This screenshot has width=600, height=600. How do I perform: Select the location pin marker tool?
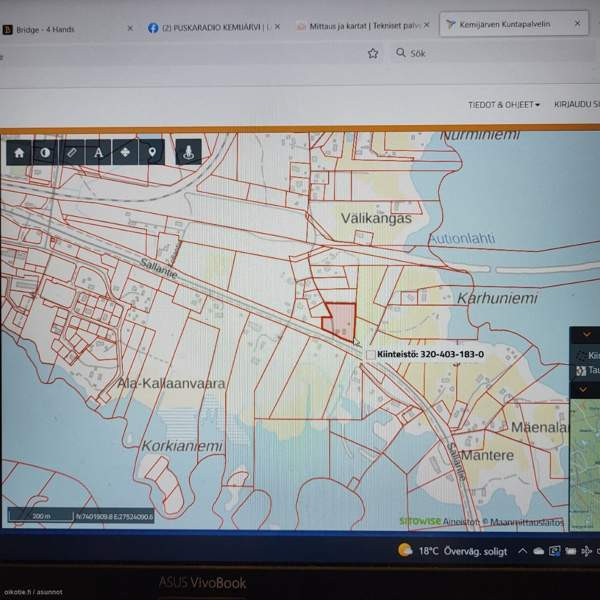[152, 153]
